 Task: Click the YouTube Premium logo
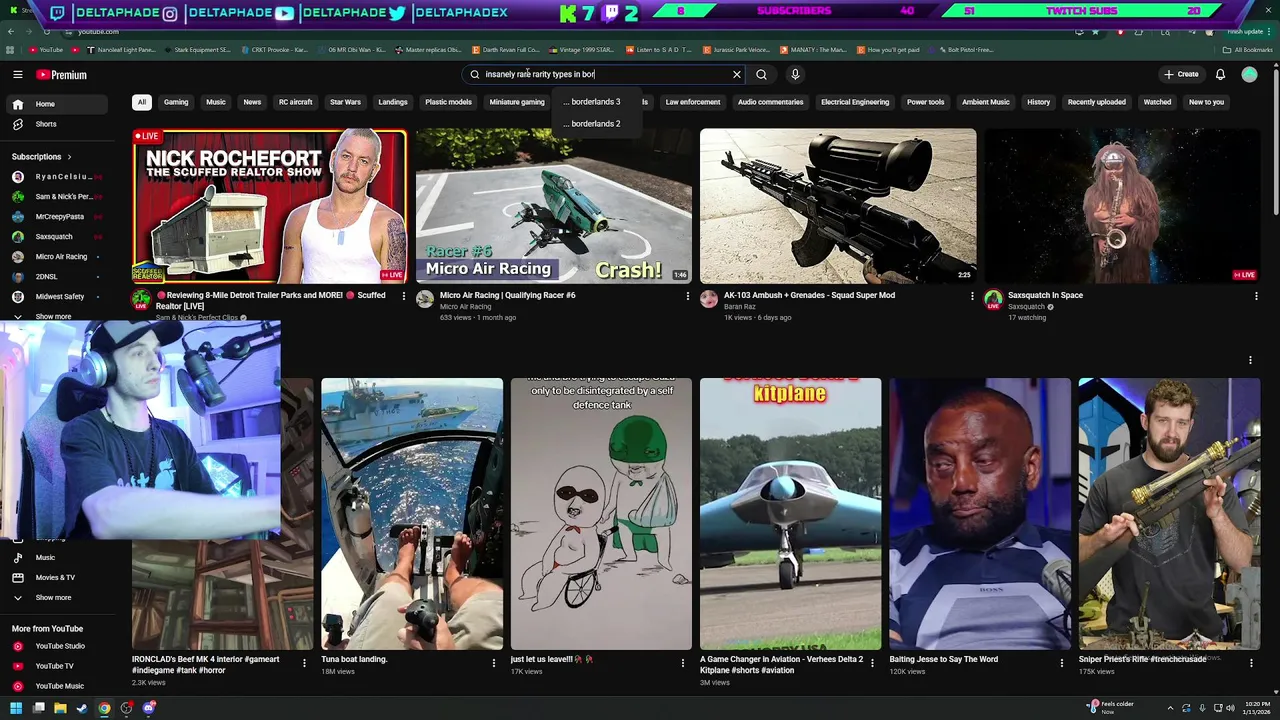point(62,75)
